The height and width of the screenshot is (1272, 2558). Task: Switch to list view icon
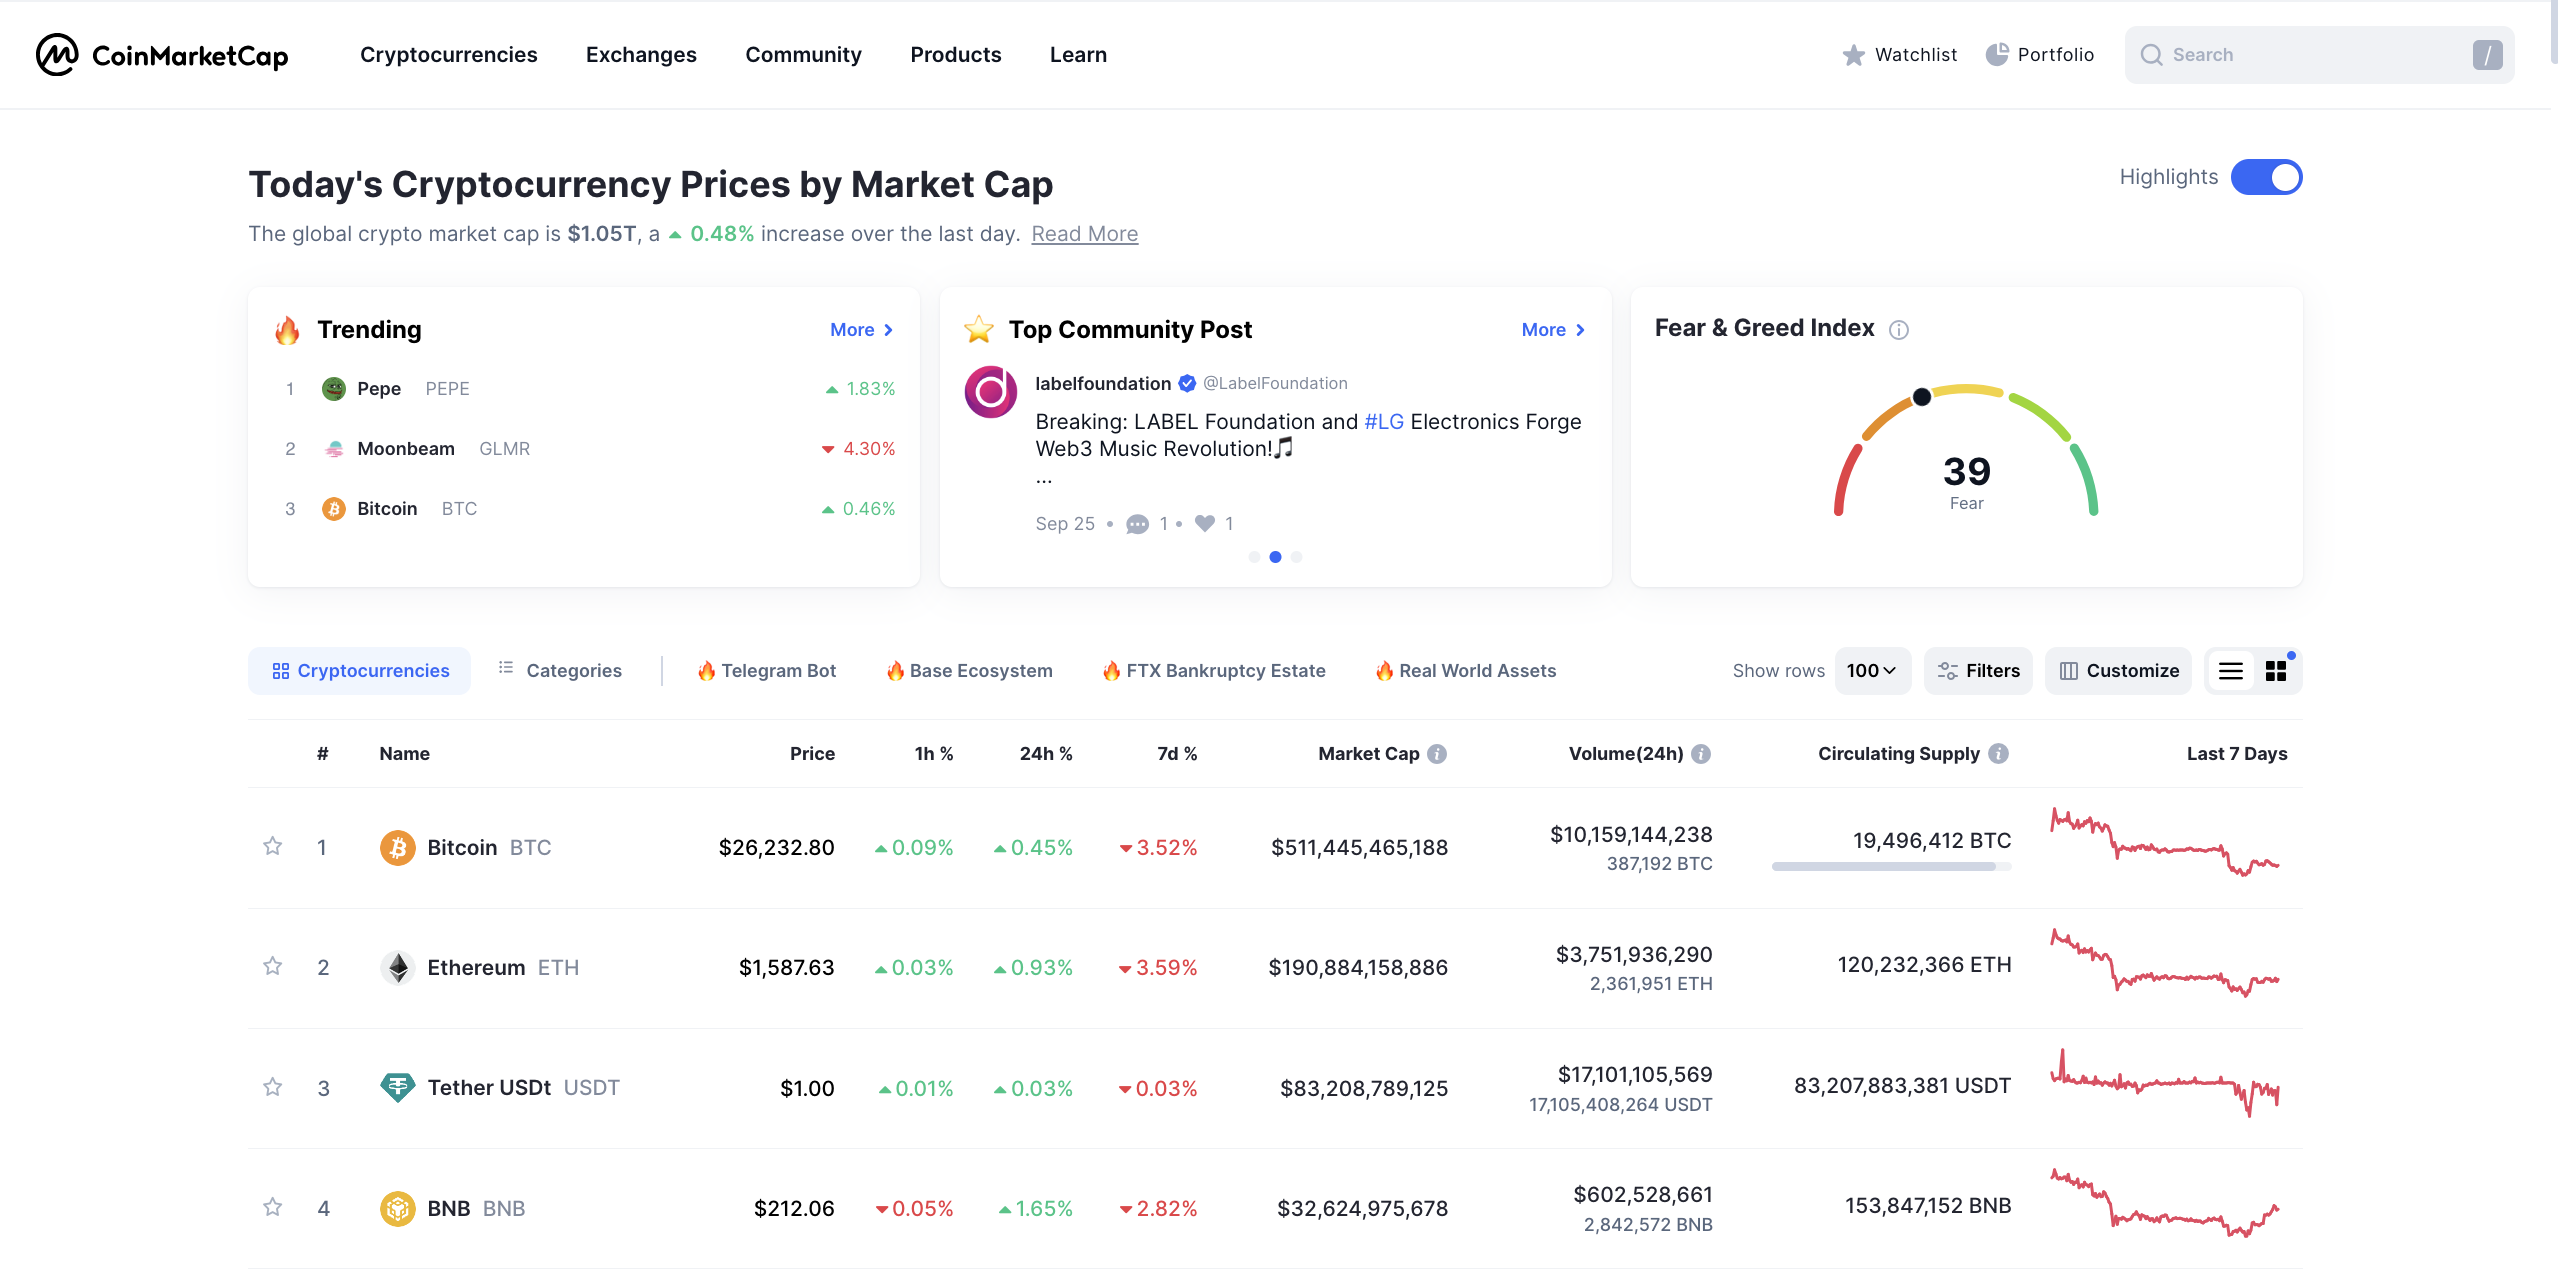click(x=2231, y=671)
